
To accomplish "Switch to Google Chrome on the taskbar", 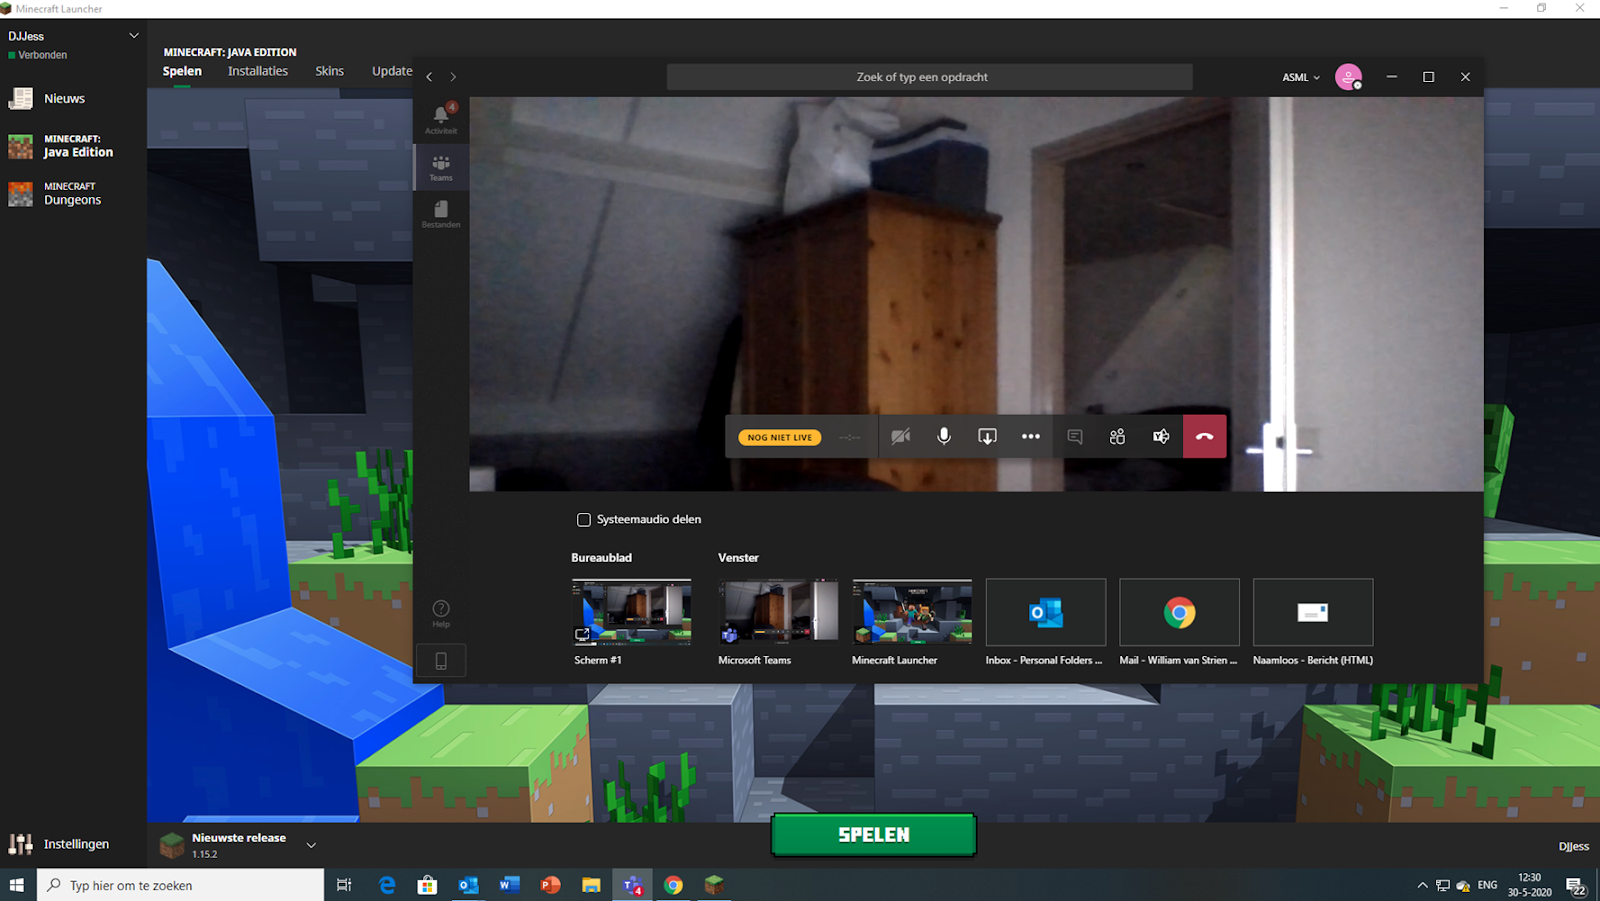I will coord(673,885).
